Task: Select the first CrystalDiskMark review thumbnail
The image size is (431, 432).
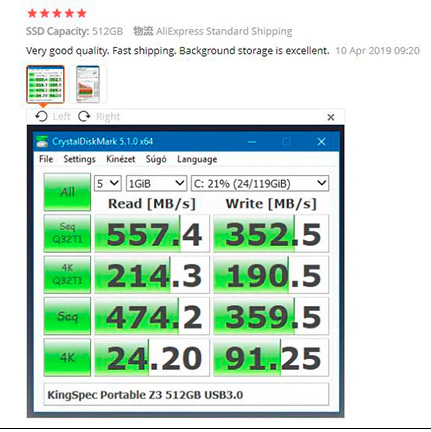Action: (x=45, y=84)
